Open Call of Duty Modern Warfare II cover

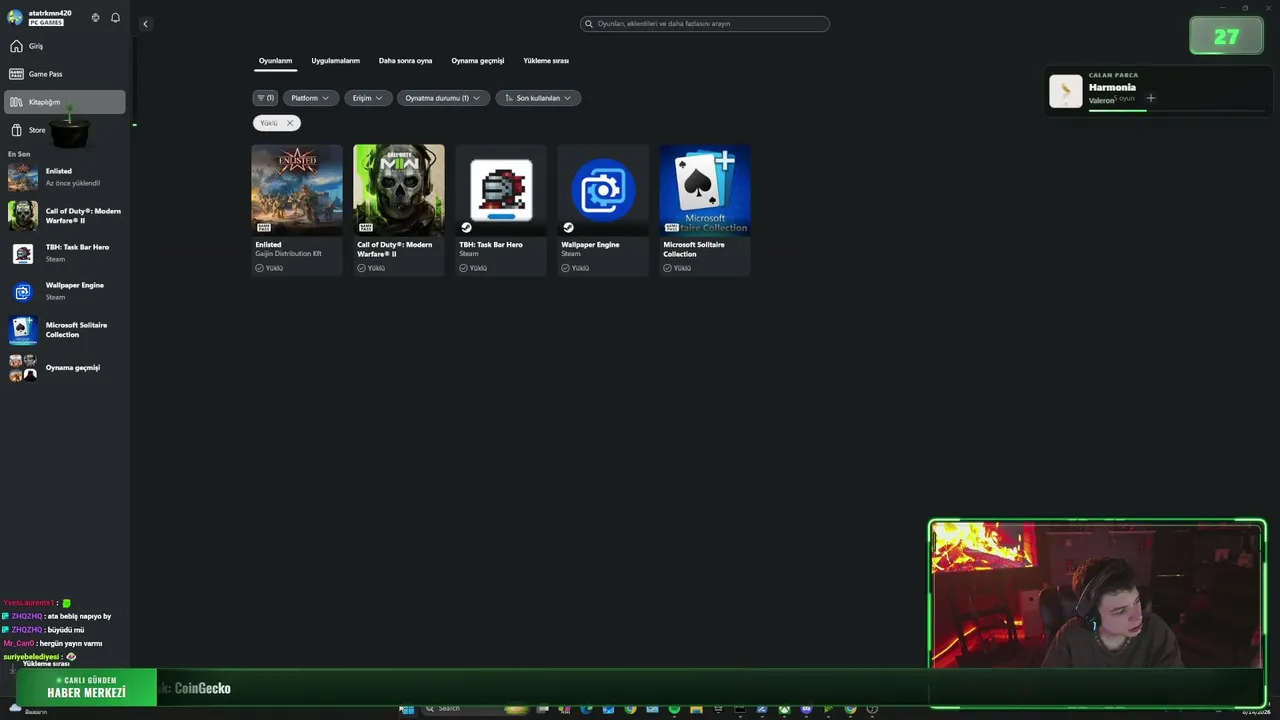399,190
